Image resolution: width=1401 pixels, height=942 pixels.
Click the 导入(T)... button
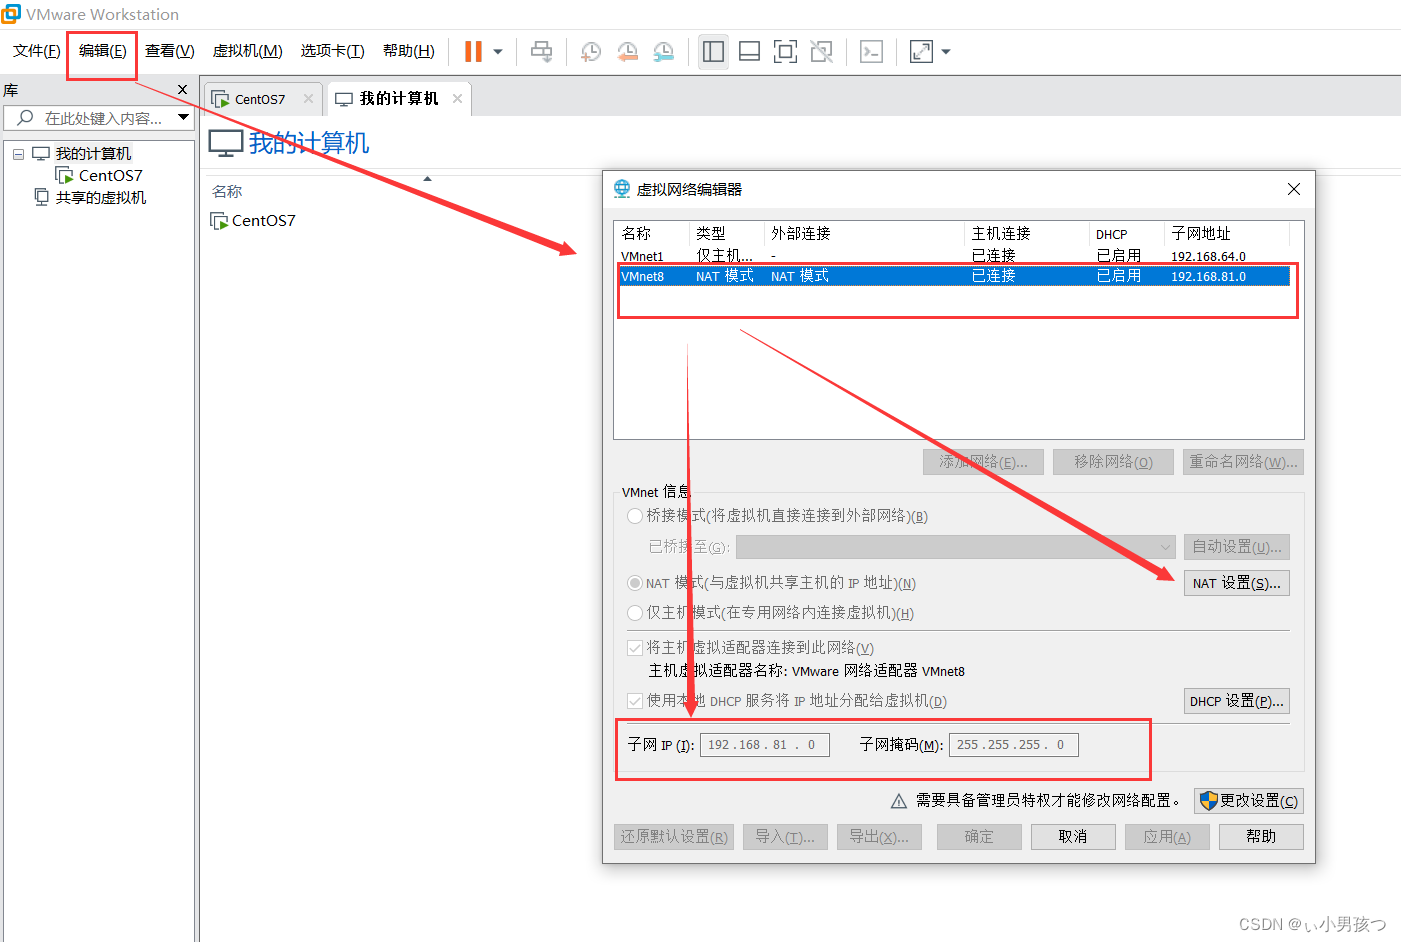pos(785,837)
